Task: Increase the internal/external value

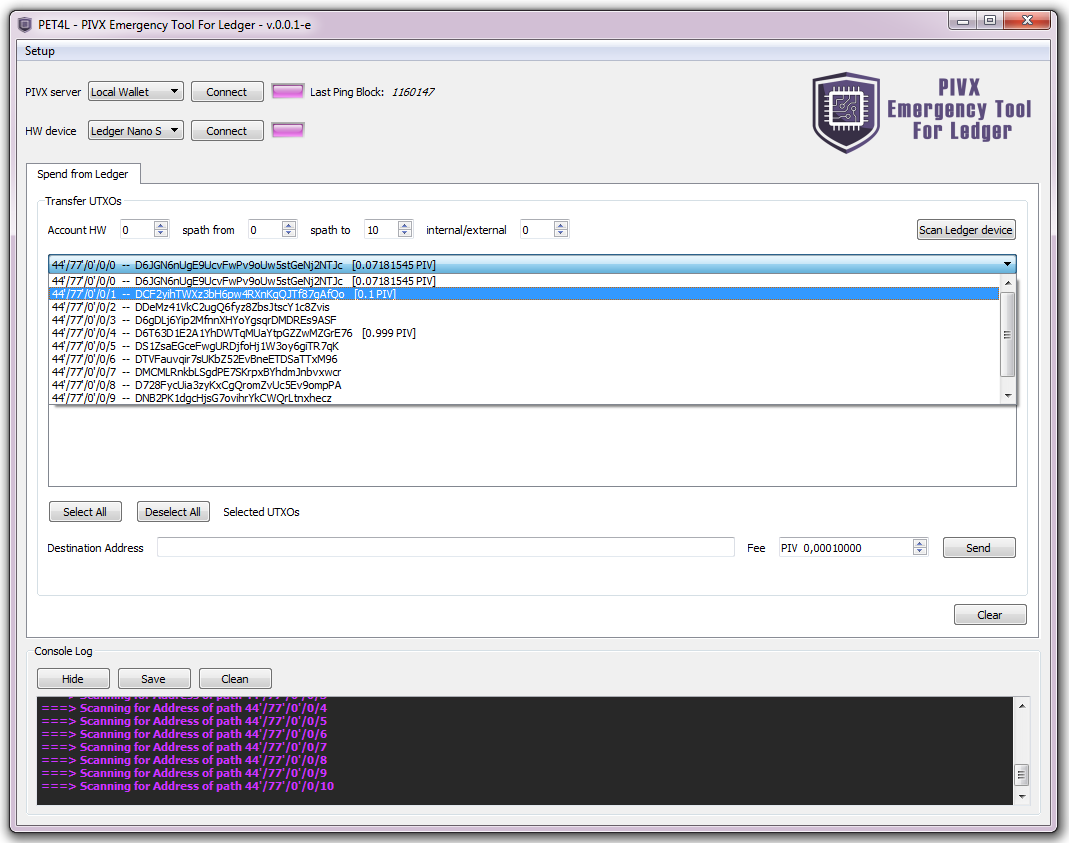Action: [x=560, y=226]
